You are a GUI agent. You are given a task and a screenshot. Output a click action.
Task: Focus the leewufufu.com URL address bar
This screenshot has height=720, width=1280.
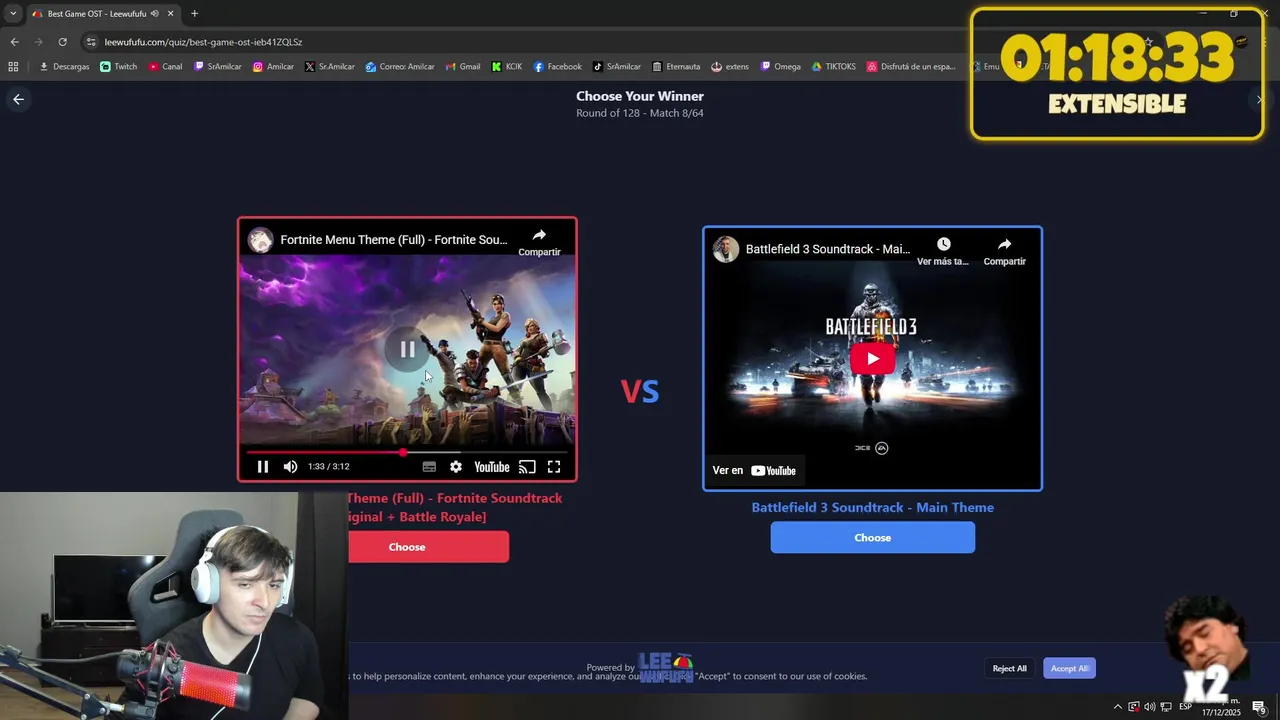pyautogui.click(x=203, y=42)
